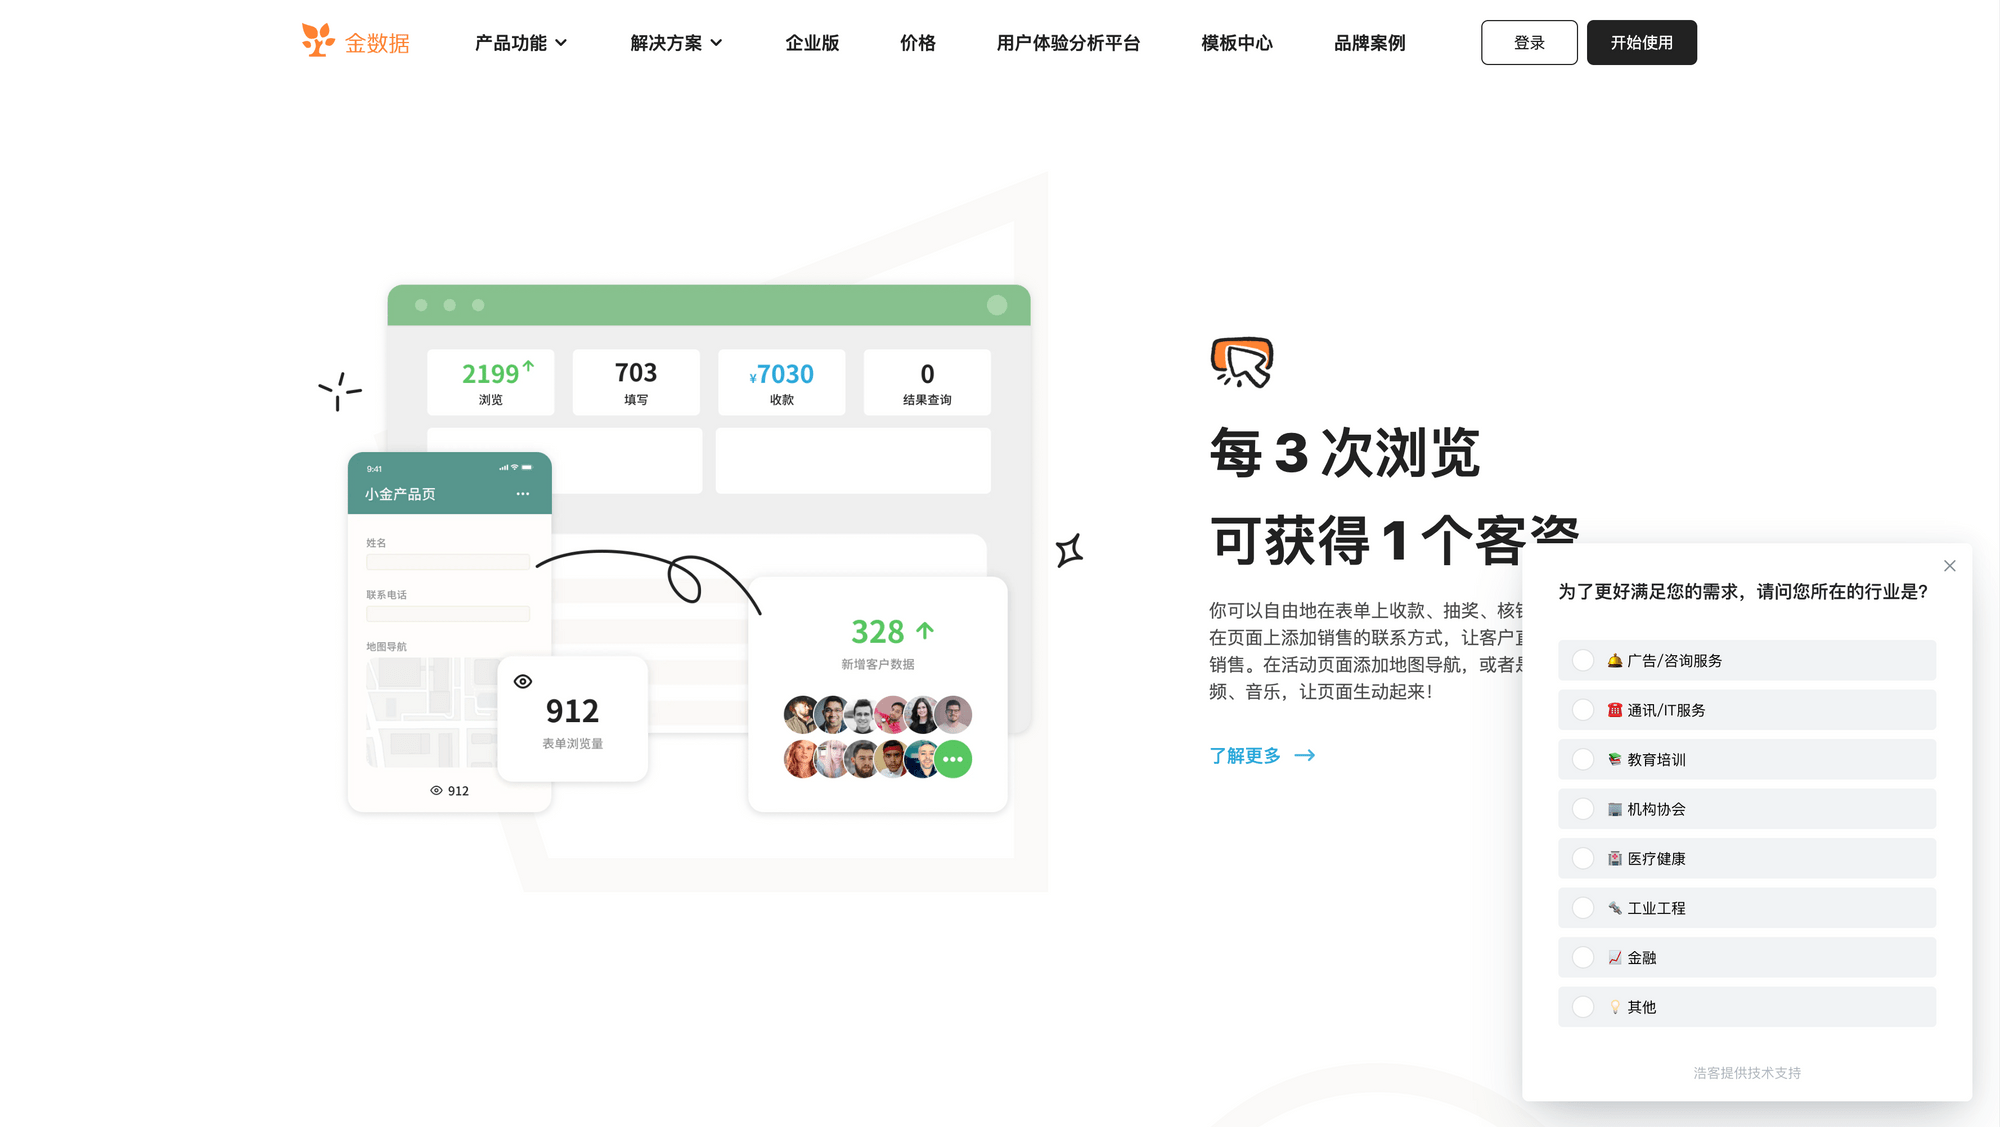Click the 姓名 input field on the mobile mockup

coord(448,562)
